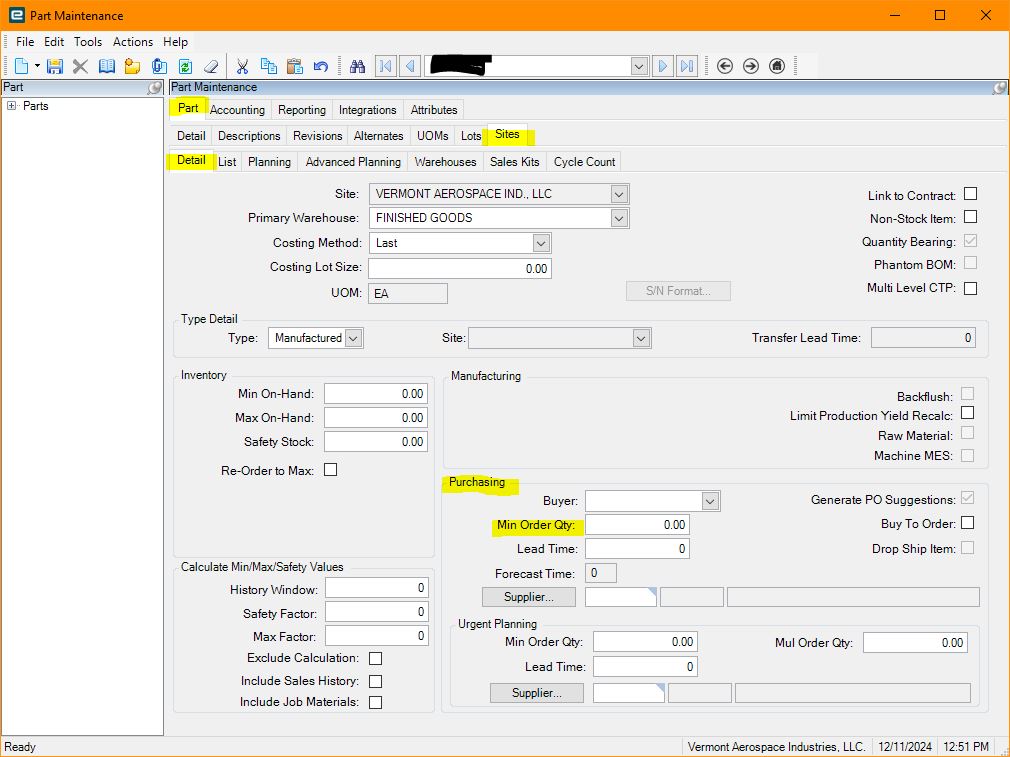Open the Warehouses tab
Screen dimensions: 1010x757
tap(445, 162)
